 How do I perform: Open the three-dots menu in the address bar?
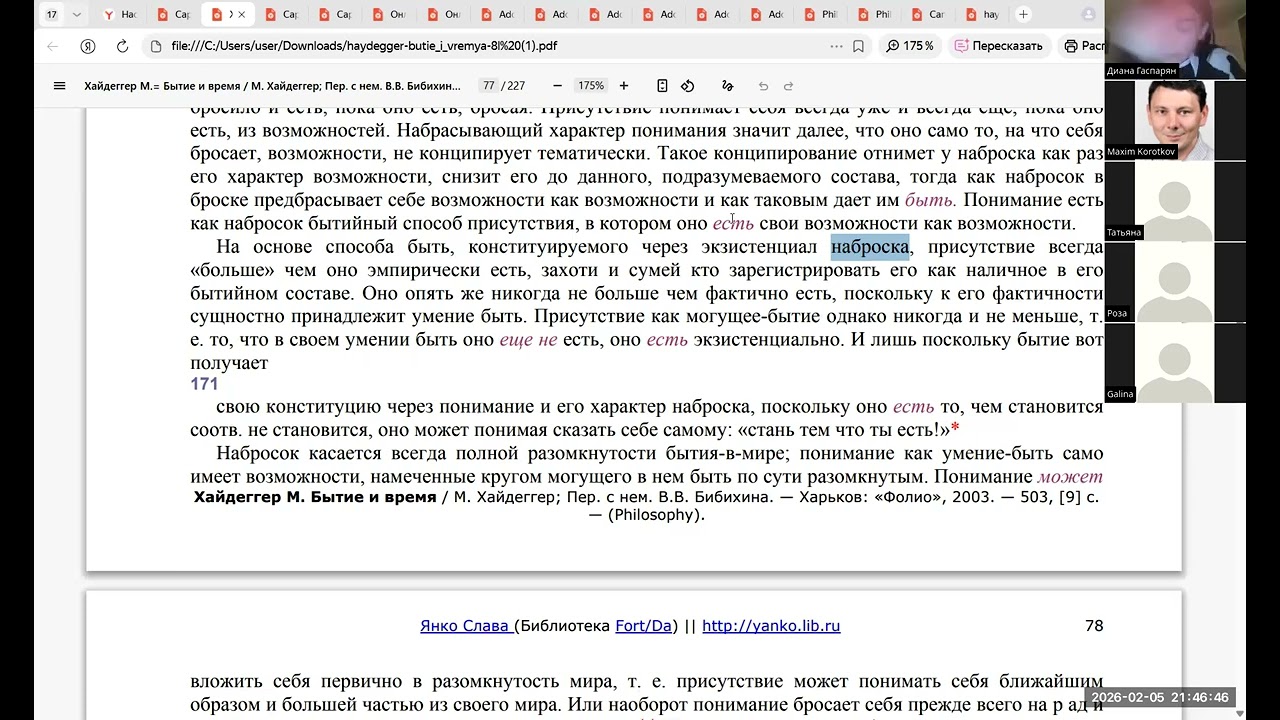(x=836, y=46)
